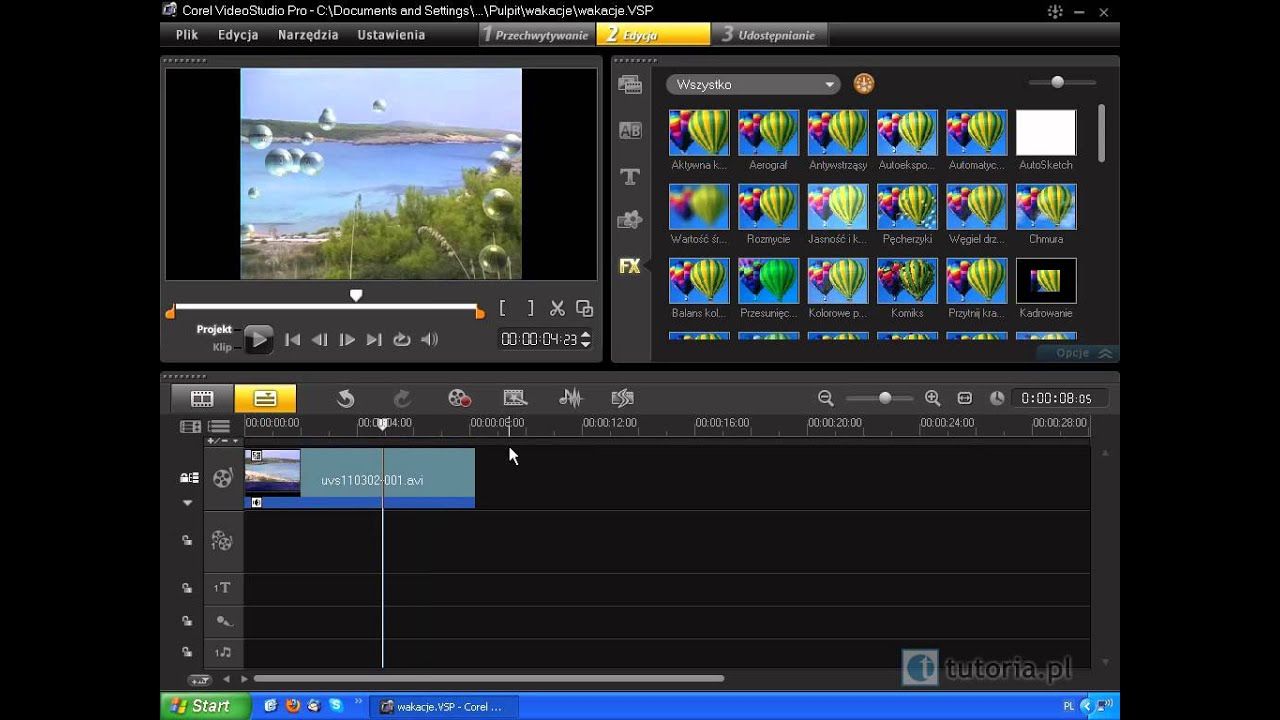Screen dimensions: 1280x720
Task: Play the preview
Action: point(258,340)
